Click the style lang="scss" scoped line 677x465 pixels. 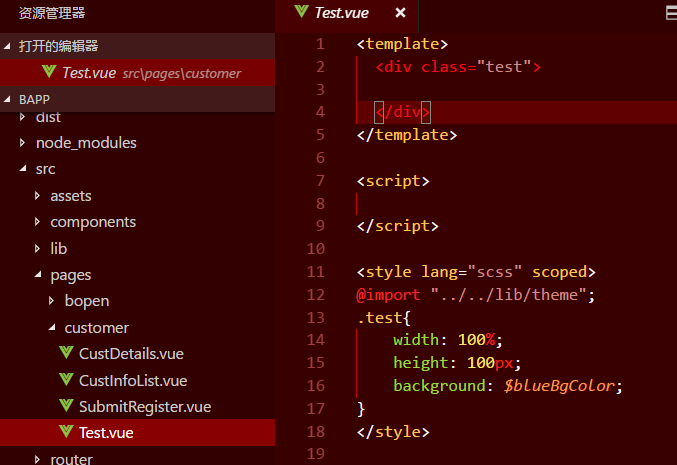tap(476, 272)
